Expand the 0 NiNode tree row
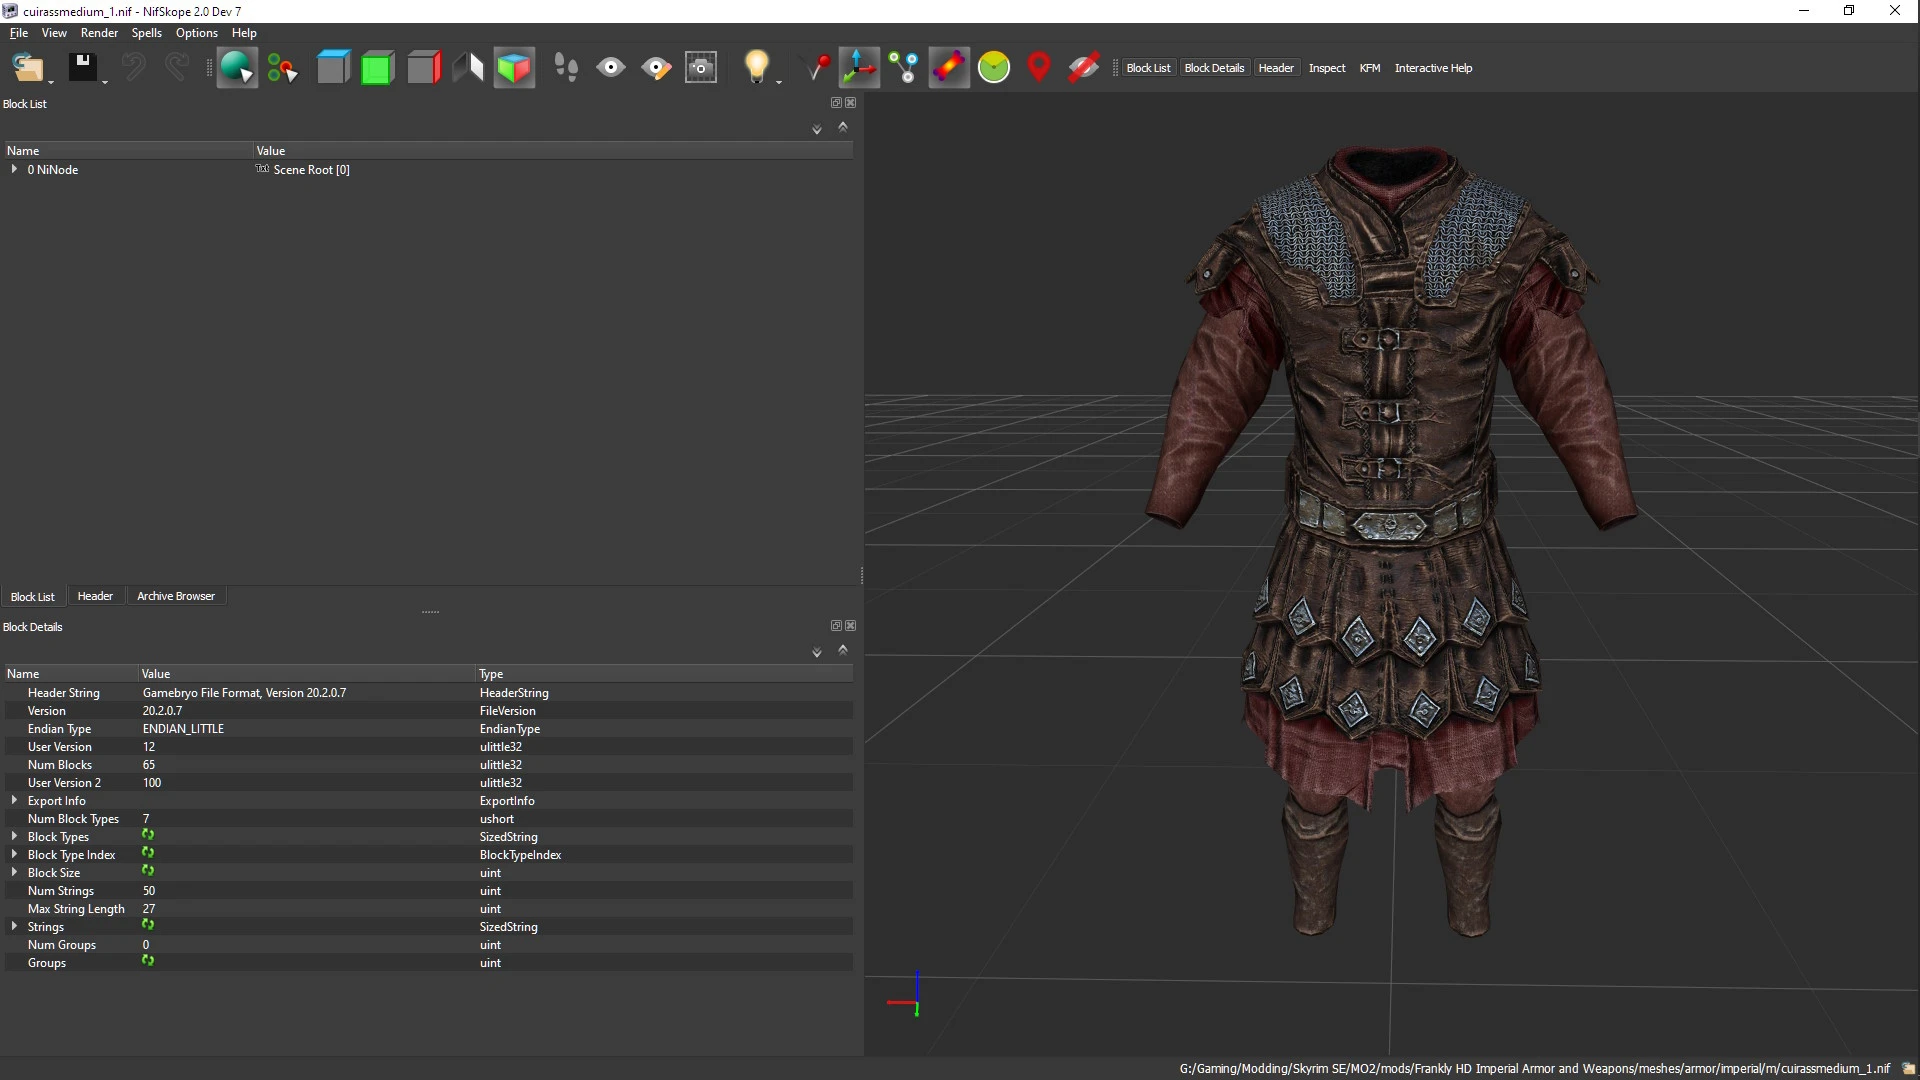The width and height of the screenshot is (1920, 1080). (14, 169)
